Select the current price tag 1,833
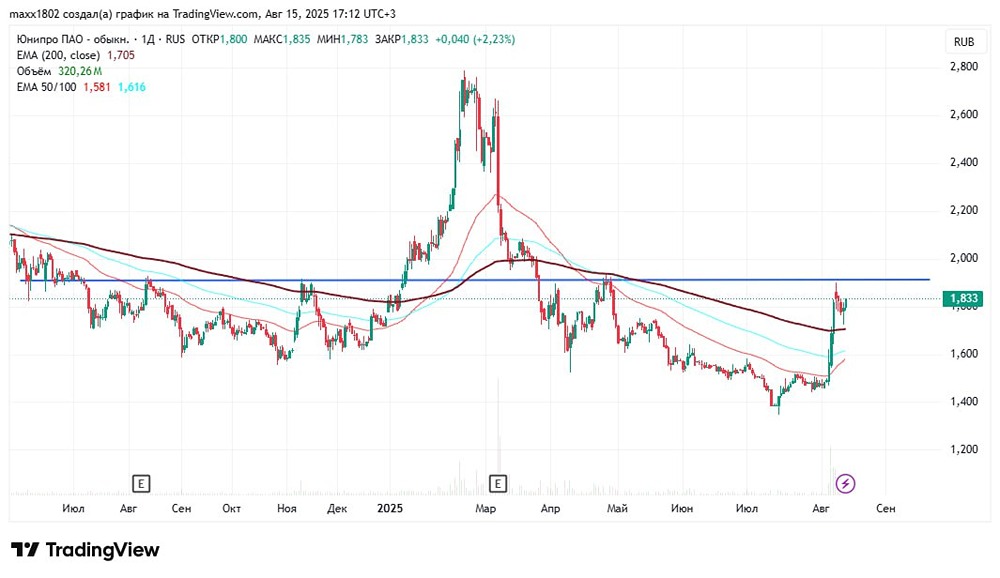The height and width of the screenshot is (578, 1000). (965, 299)
